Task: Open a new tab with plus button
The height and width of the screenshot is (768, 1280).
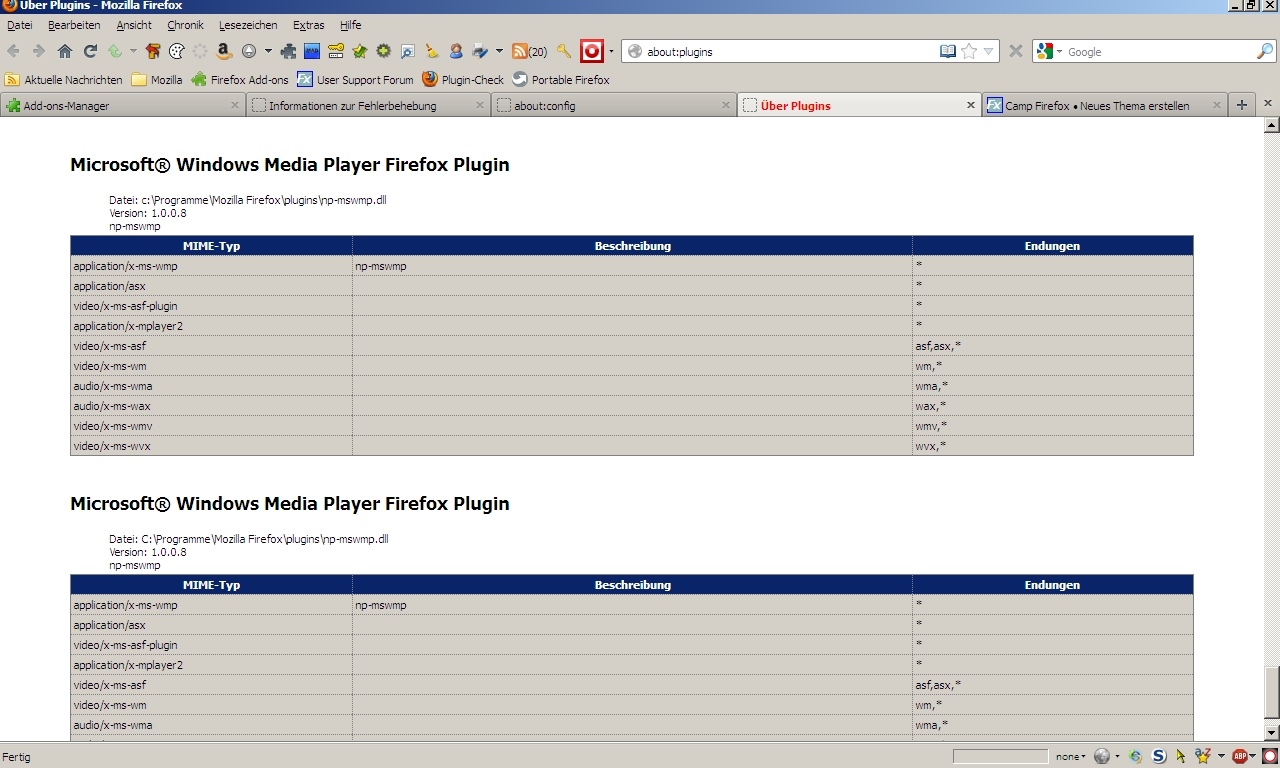Action: [1242, 105]
